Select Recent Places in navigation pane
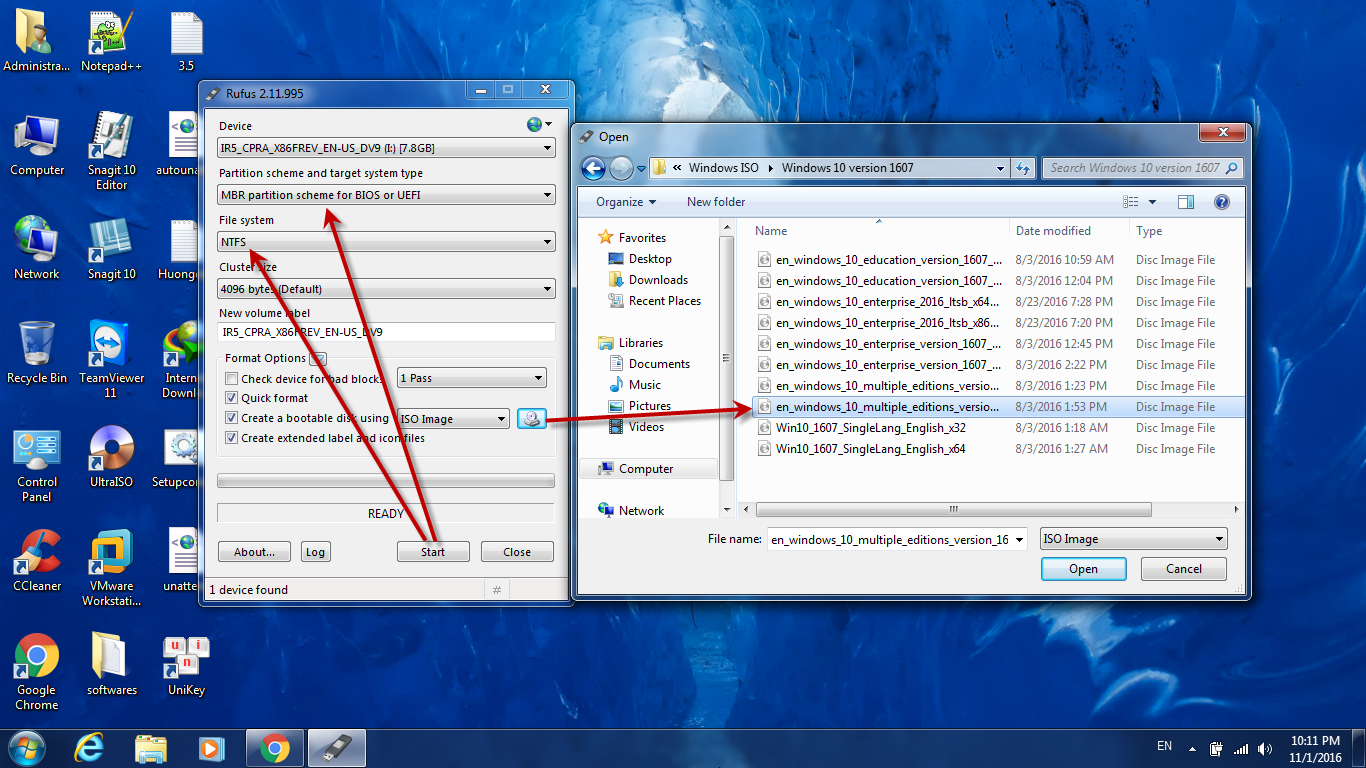The height and width of the screenshot is (768, 1366). pyautogui.click(x=665, y=301)
